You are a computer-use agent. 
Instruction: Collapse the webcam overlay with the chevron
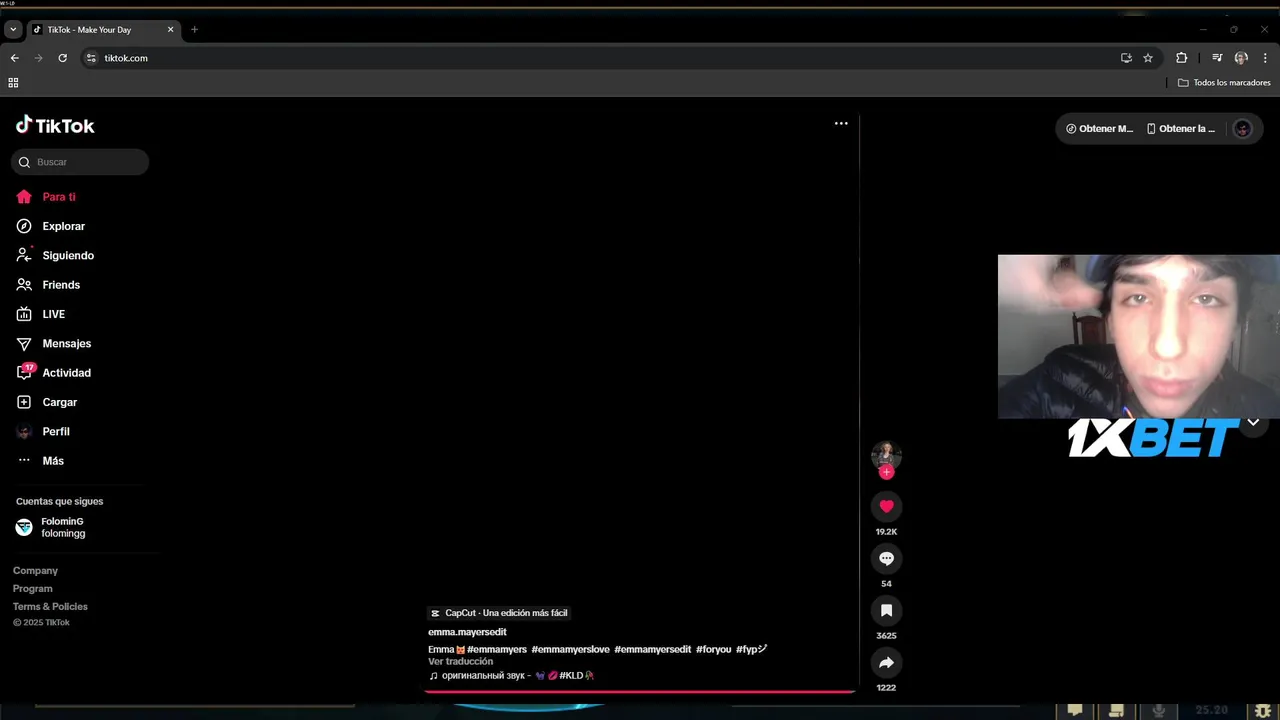point(1253,423)
